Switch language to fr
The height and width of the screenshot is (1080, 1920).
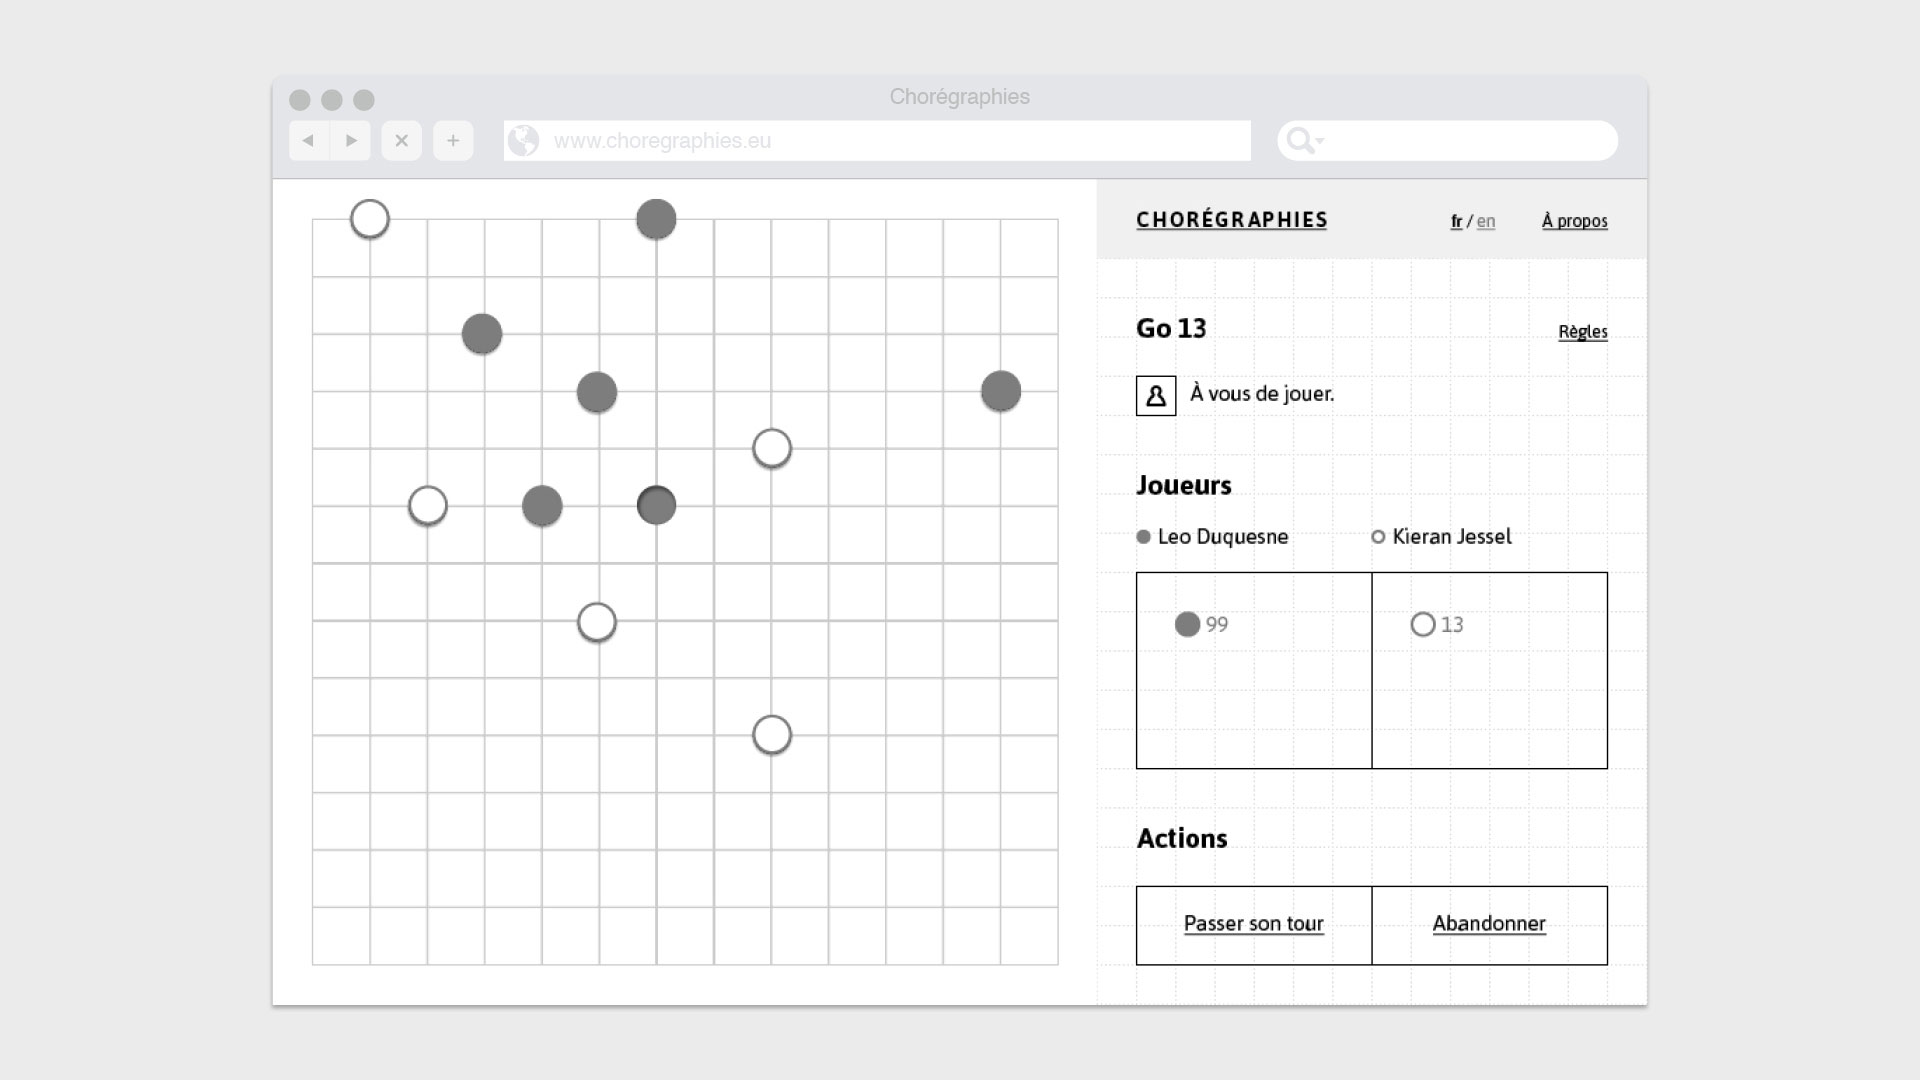point(1457,221)
